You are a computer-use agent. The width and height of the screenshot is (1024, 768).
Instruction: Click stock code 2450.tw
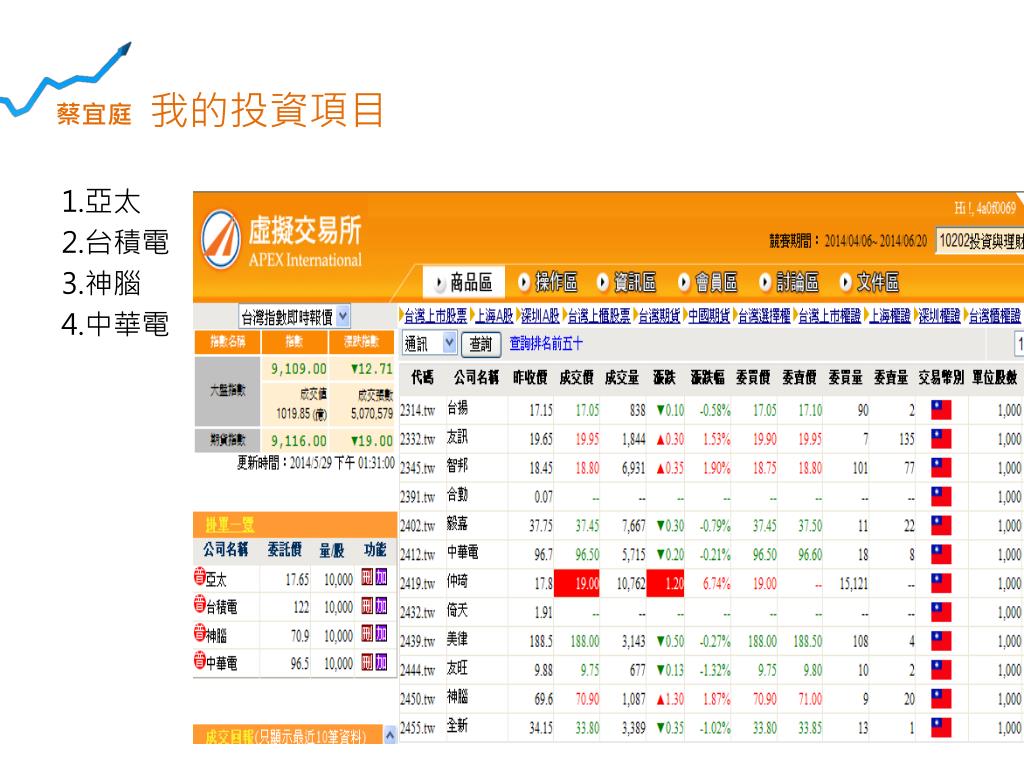tap(417, 699)
